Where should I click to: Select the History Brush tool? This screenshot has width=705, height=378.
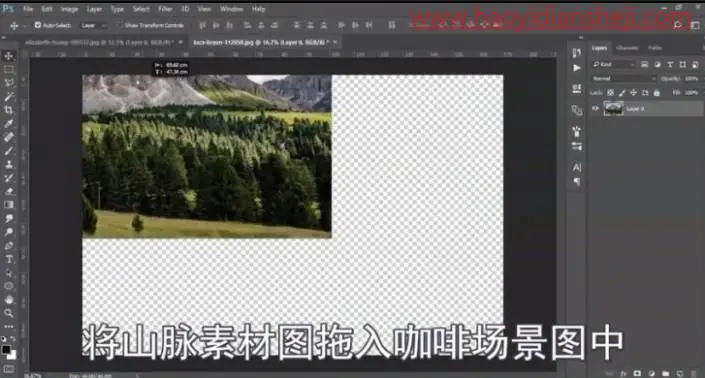(x=9, y=178)
